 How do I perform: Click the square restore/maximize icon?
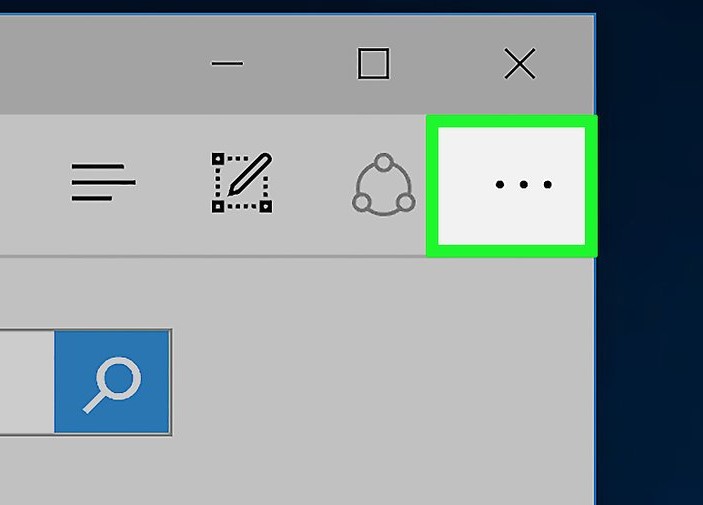click(373, 63)
